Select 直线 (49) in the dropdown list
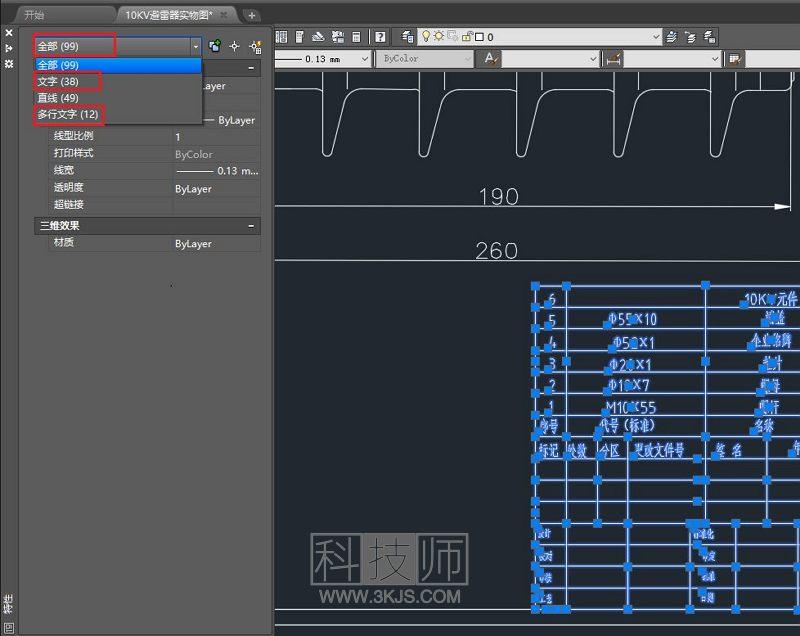800x636 pixels. click(118, 98)
